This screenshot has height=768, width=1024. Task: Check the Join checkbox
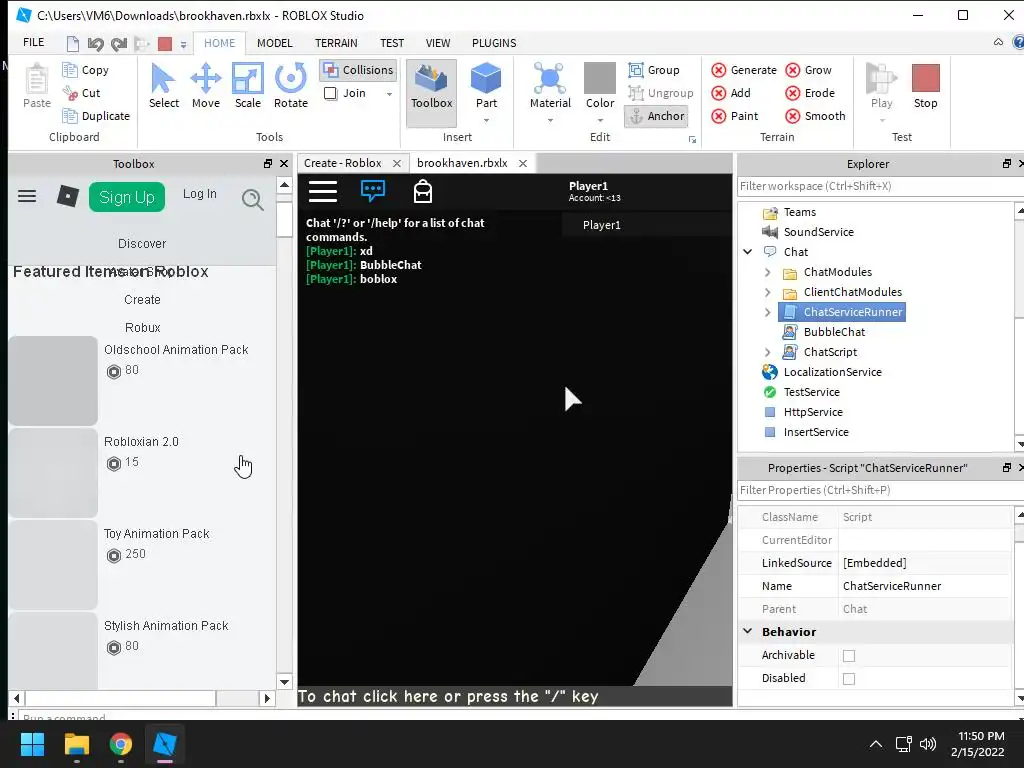tap(330, 93)
